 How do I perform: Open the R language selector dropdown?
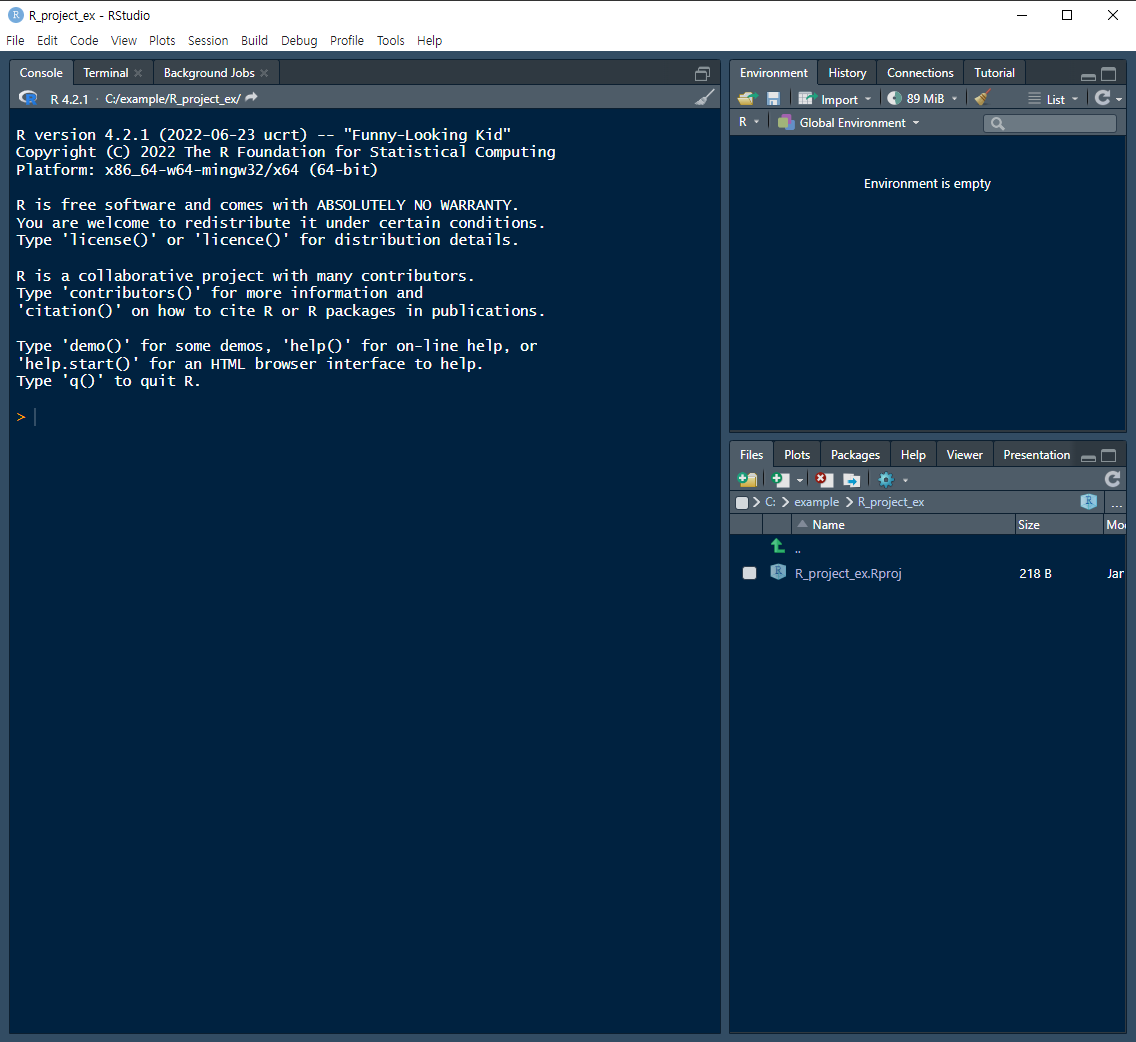tap(748, 122)
